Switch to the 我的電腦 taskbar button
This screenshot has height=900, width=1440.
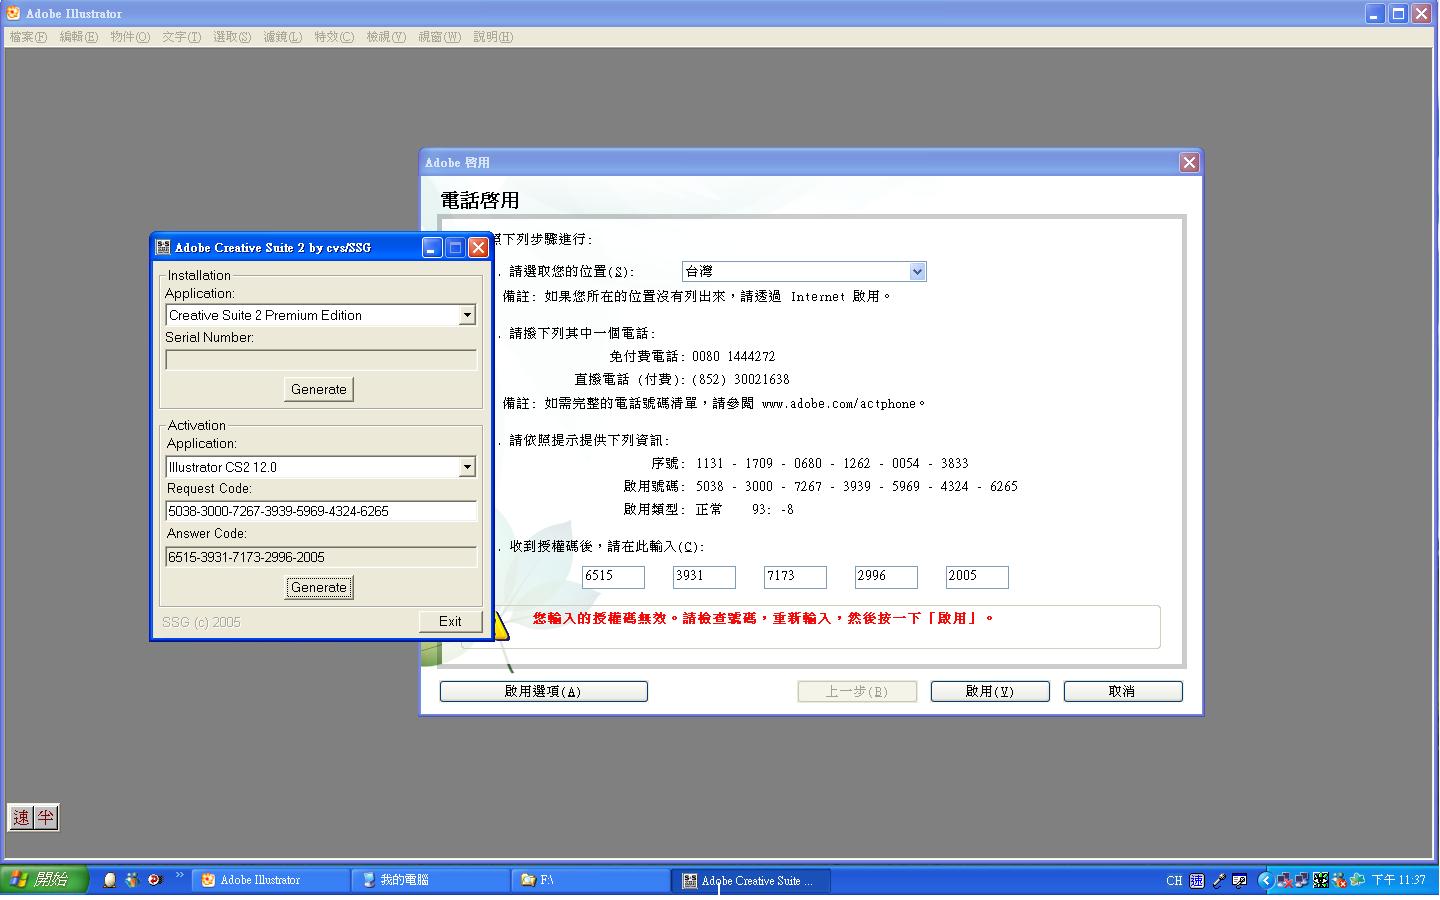pyautogui.click(x=432, y=880)
